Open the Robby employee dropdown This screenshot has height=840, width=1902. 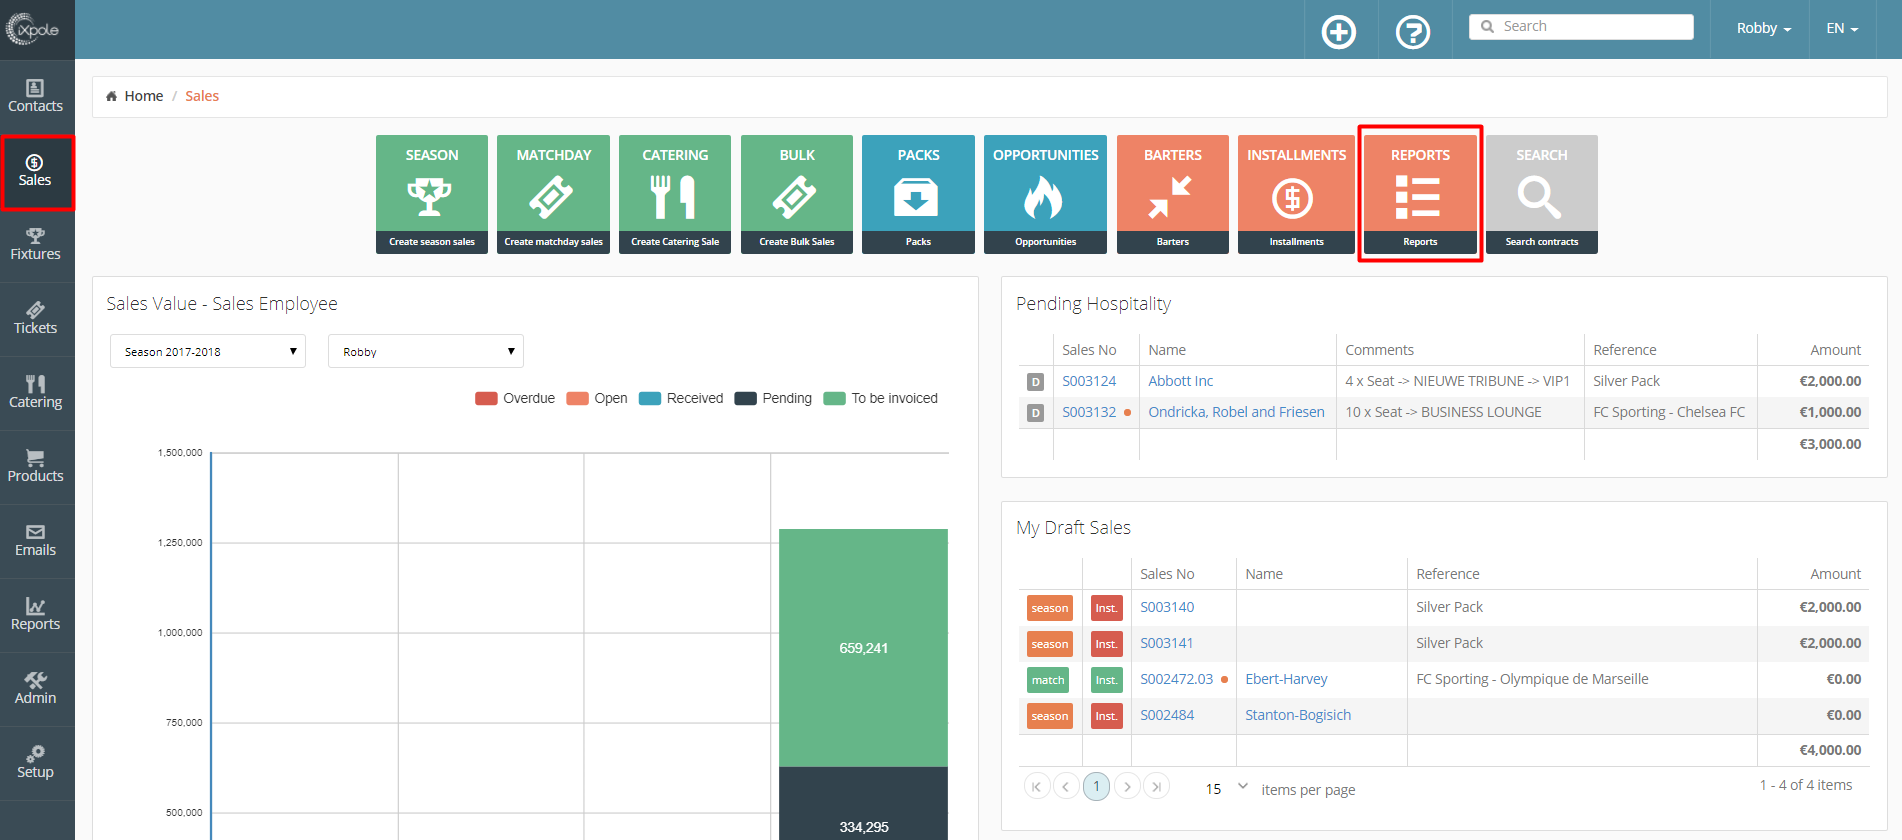[x=426, y=351]
